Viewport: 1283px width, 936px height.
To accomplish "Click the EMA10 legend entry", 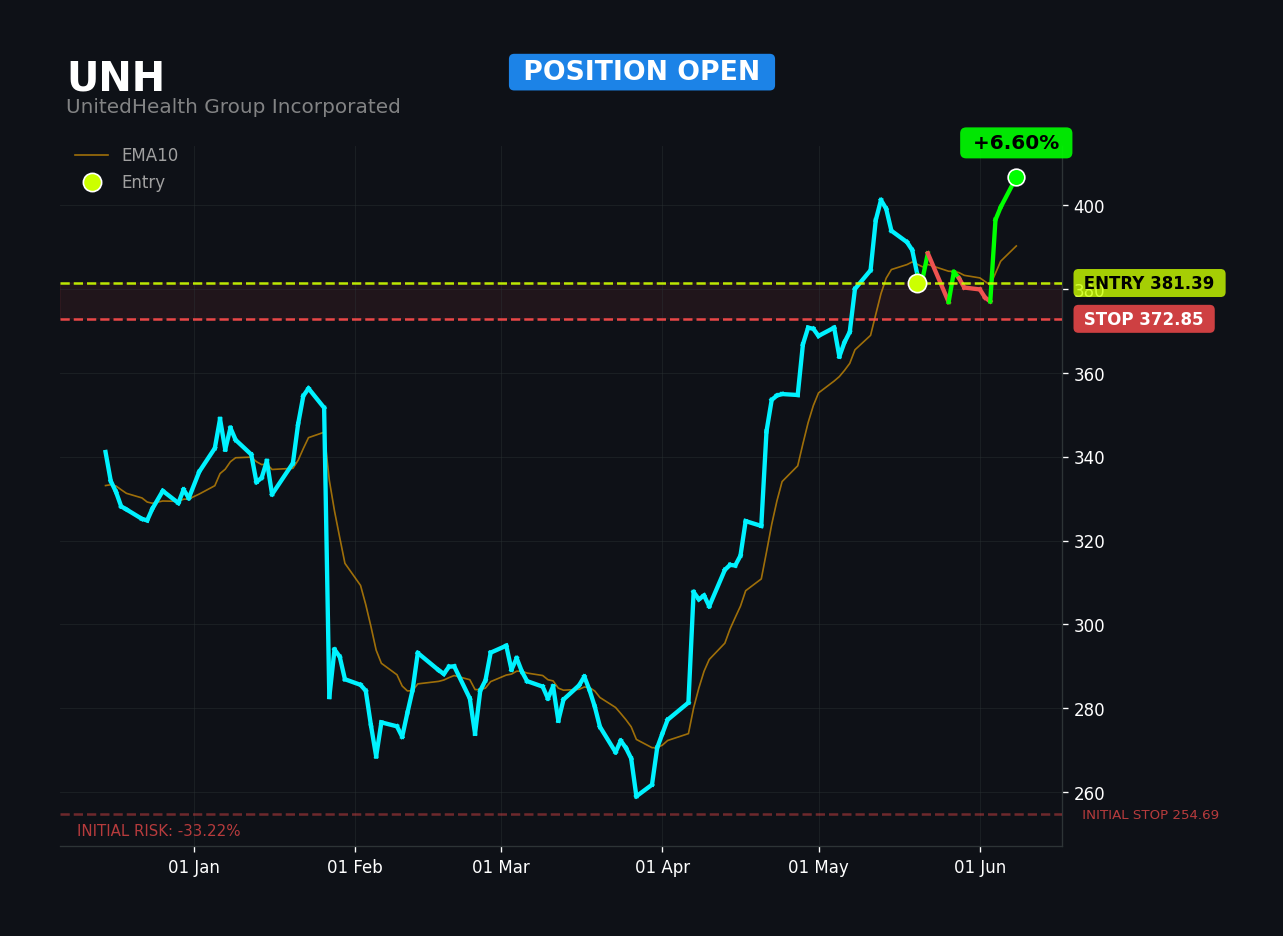I will (127, 155).
